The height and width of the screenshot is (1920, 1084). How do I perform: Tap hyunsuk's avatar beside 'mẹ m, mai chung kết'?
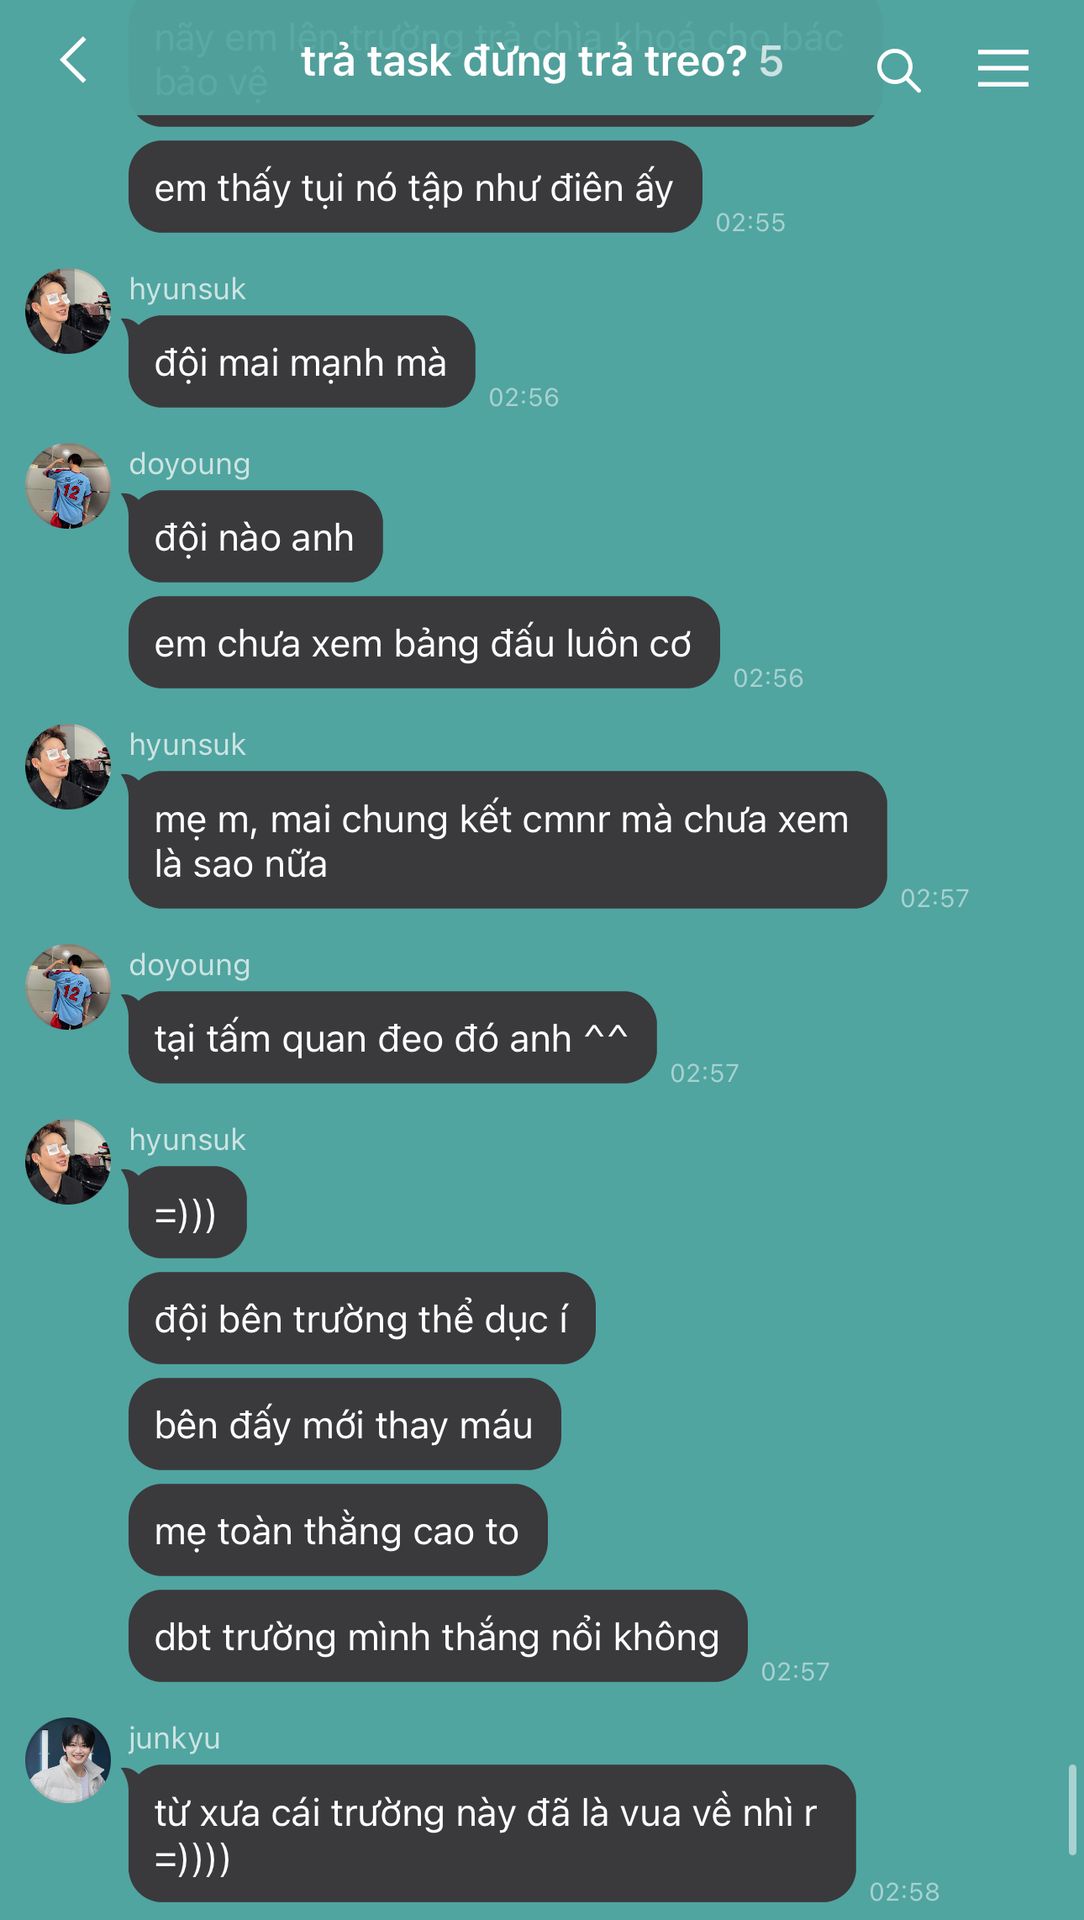pos(68,767)
